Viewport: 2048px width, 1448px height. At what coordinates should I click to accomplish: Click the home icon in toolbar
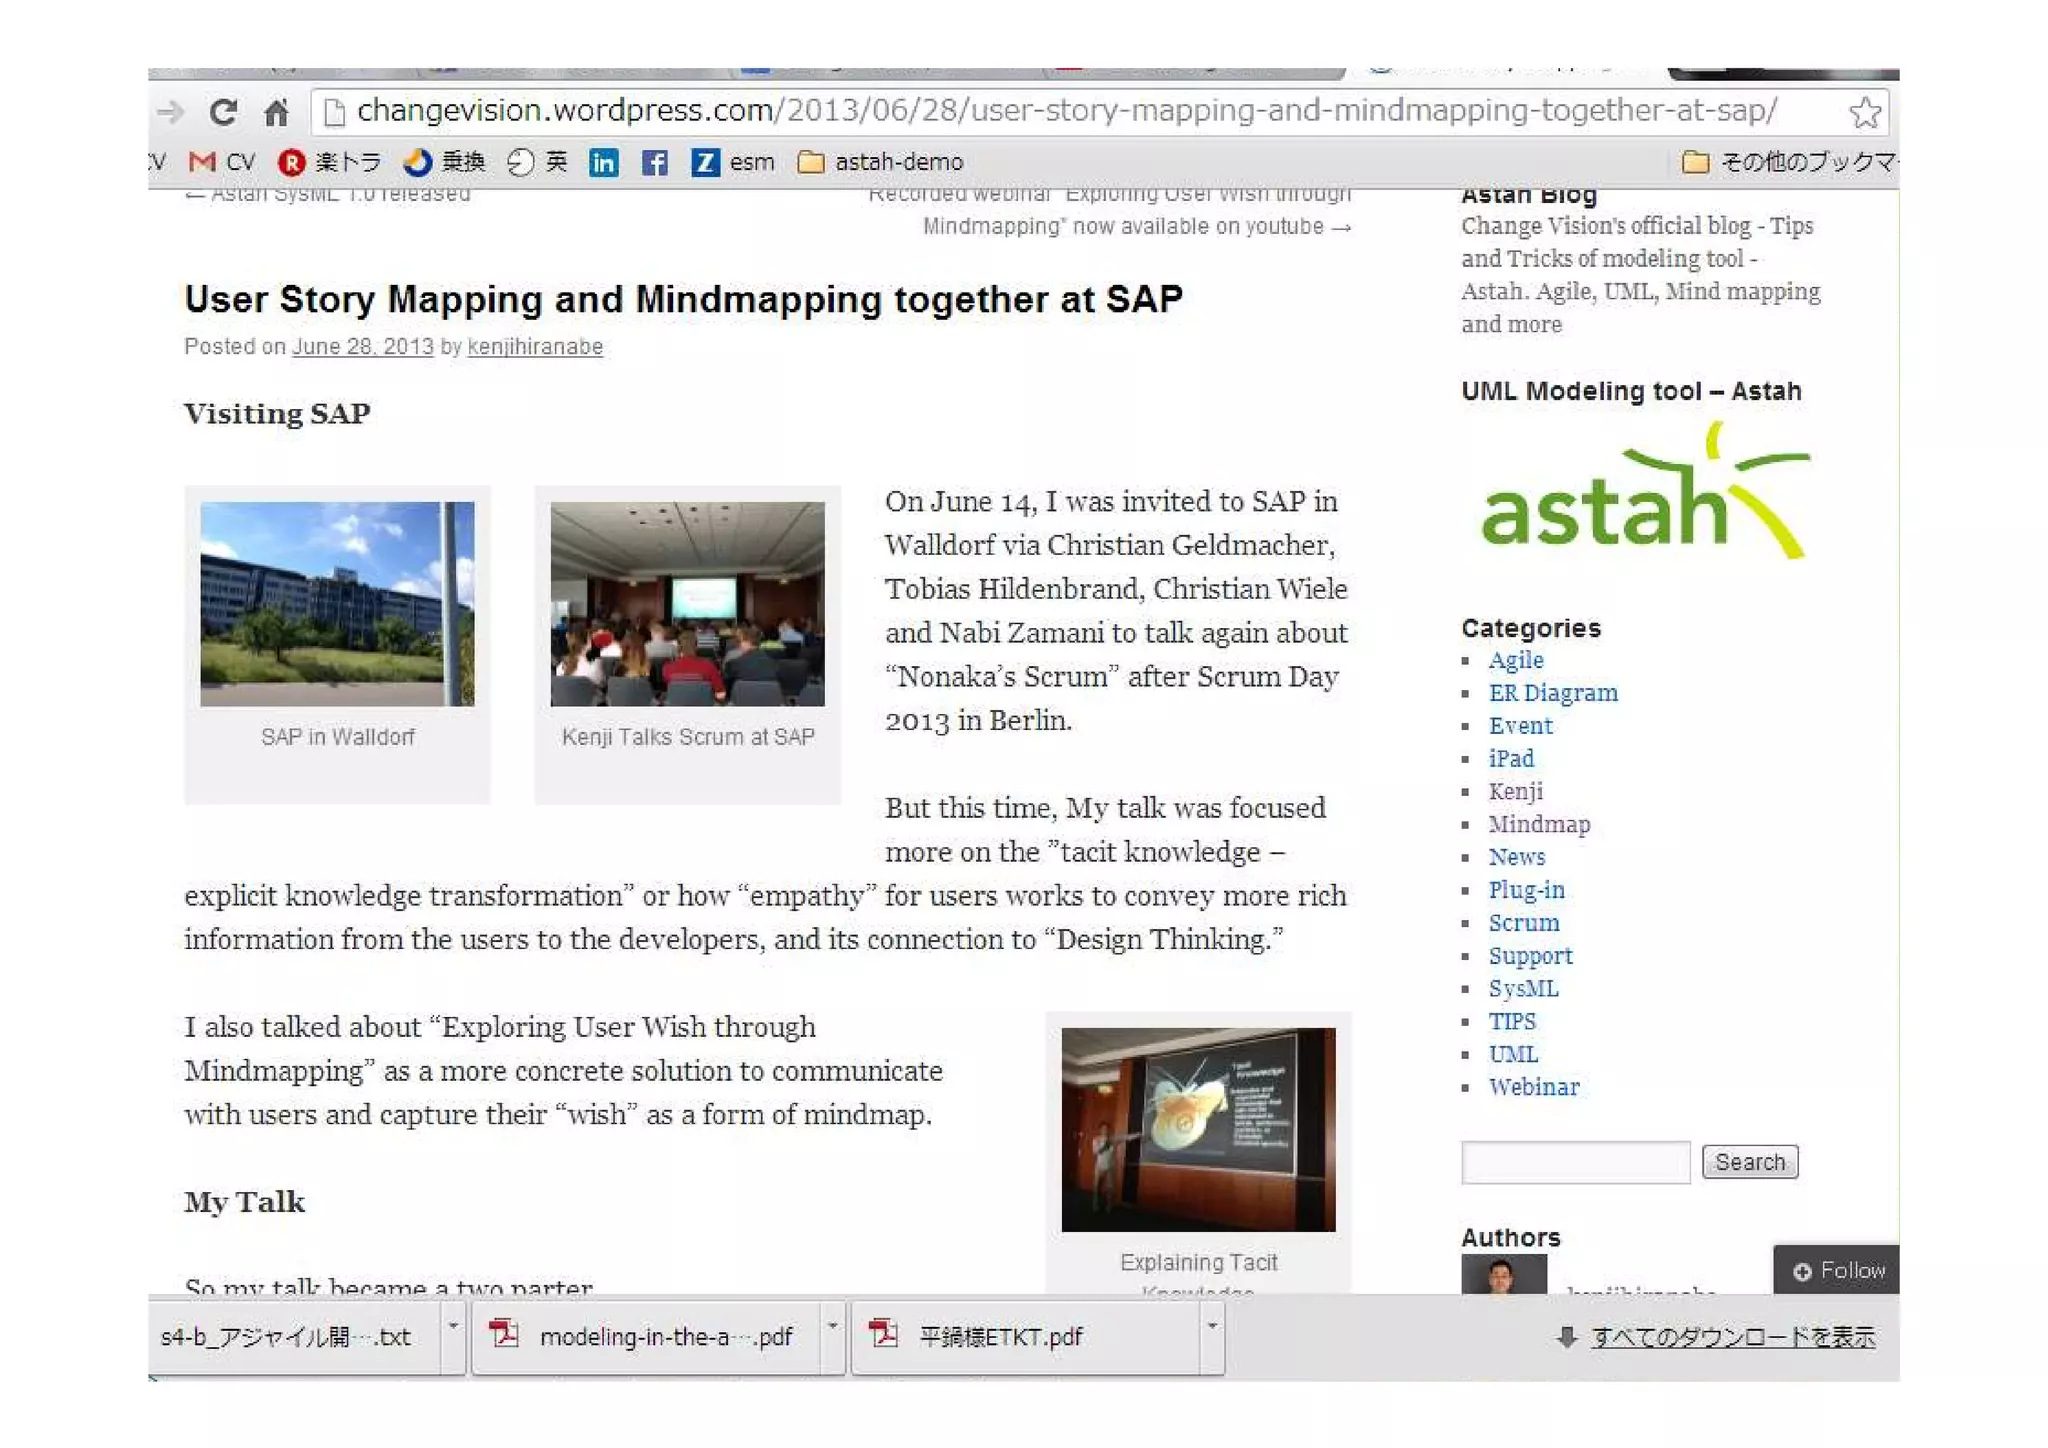coord(276,112)
